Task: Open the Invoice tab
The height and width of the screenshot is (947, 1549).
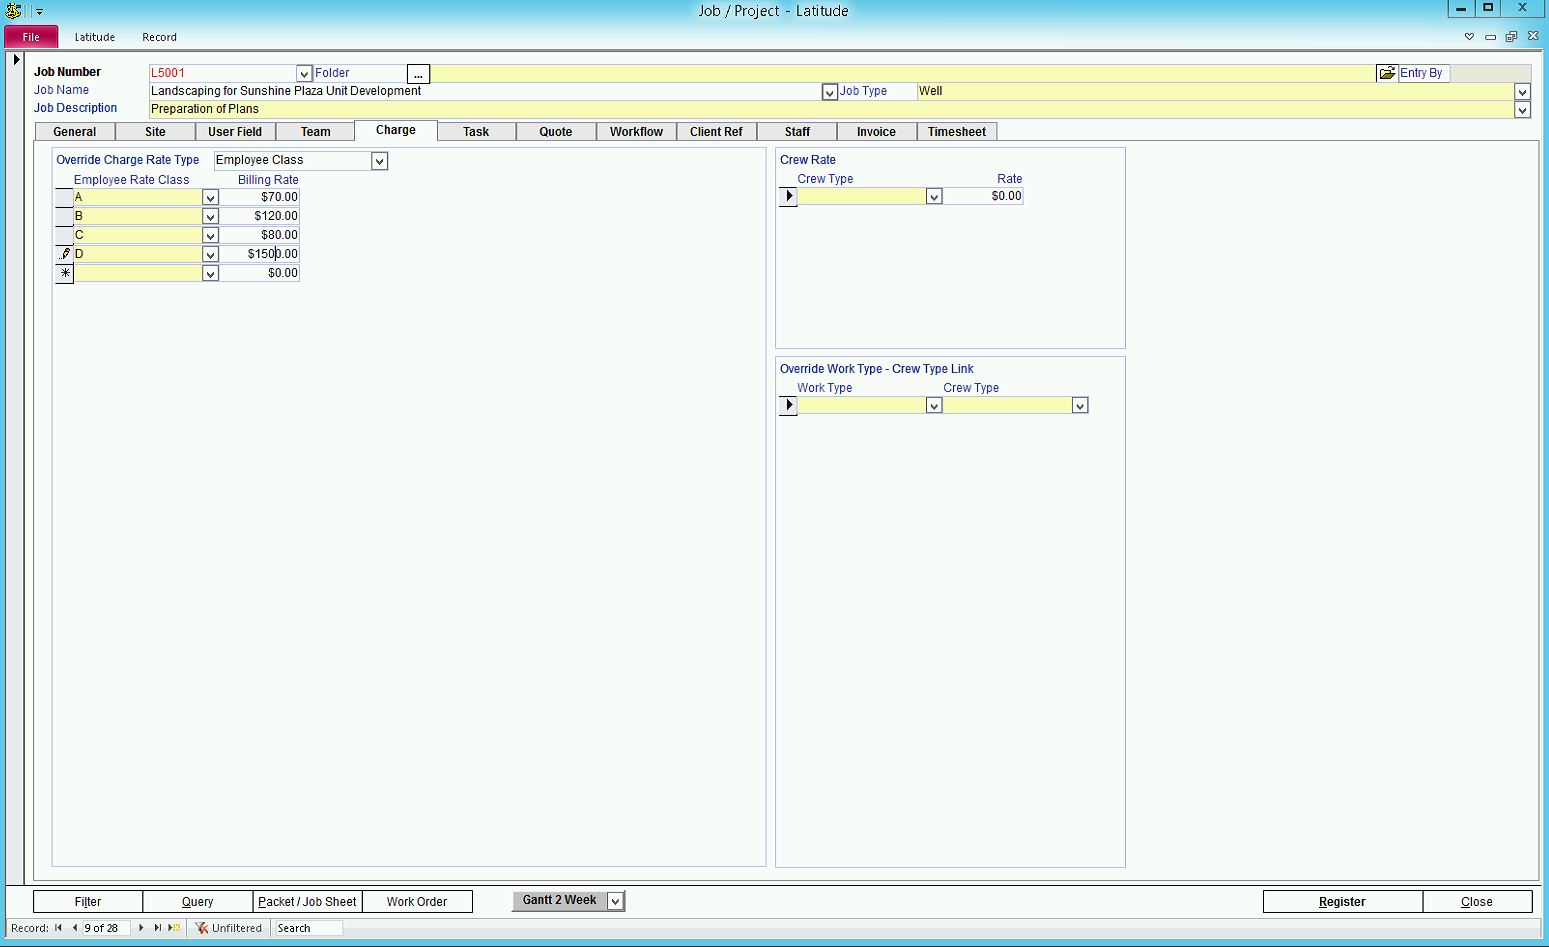Action: point(876,132)
